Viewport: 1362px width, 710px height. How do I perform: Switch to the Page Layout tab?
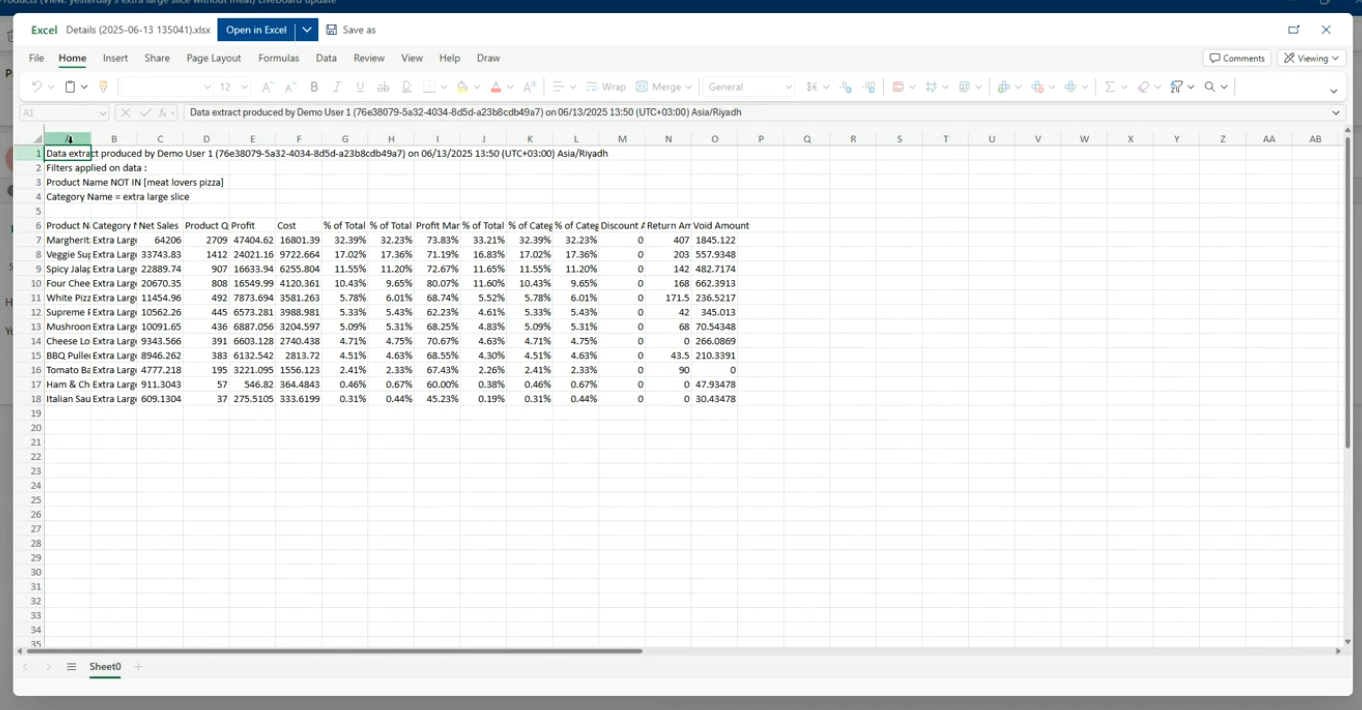214,58
